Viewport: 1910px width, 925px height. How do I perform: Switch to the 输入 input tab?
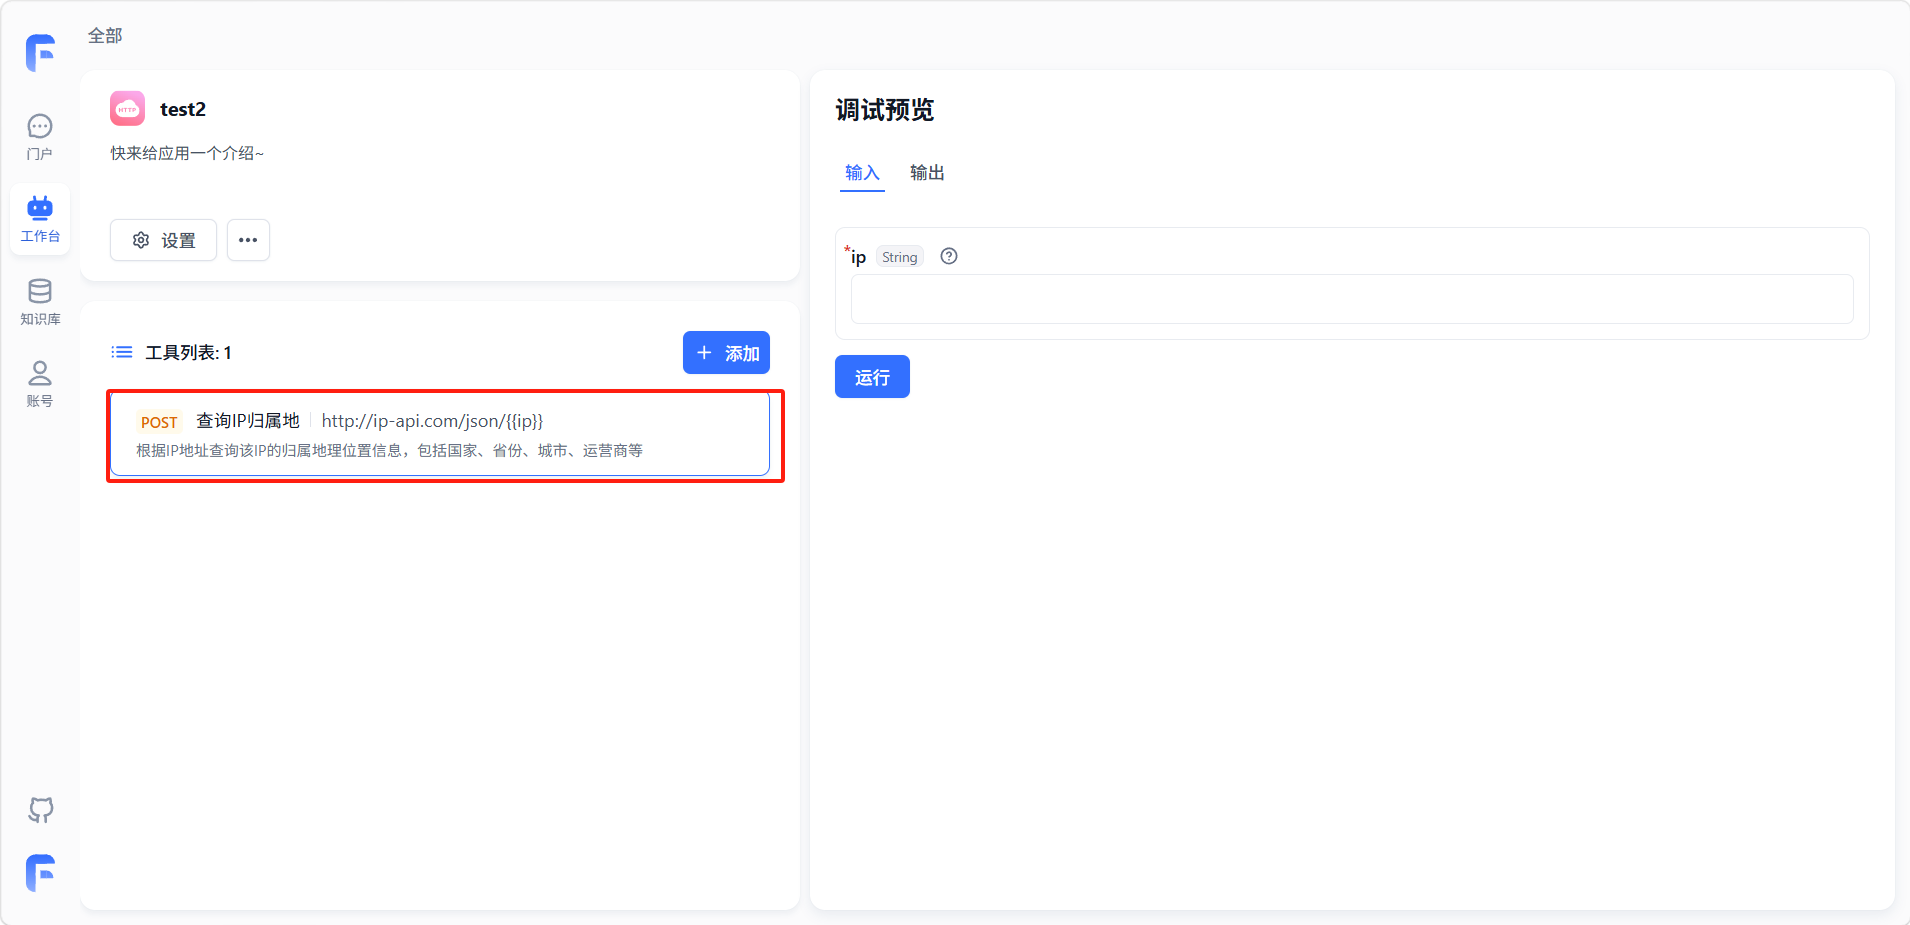[x=862, y=173]
